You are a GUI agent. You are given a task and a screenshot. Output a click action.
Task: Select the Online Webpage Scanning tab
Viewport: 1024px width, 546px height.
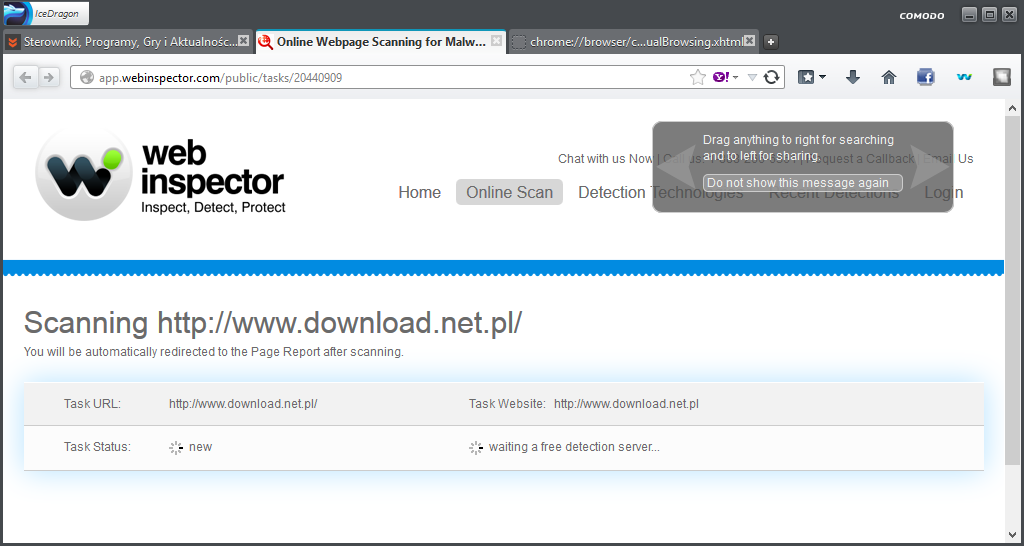pos(381,42)
